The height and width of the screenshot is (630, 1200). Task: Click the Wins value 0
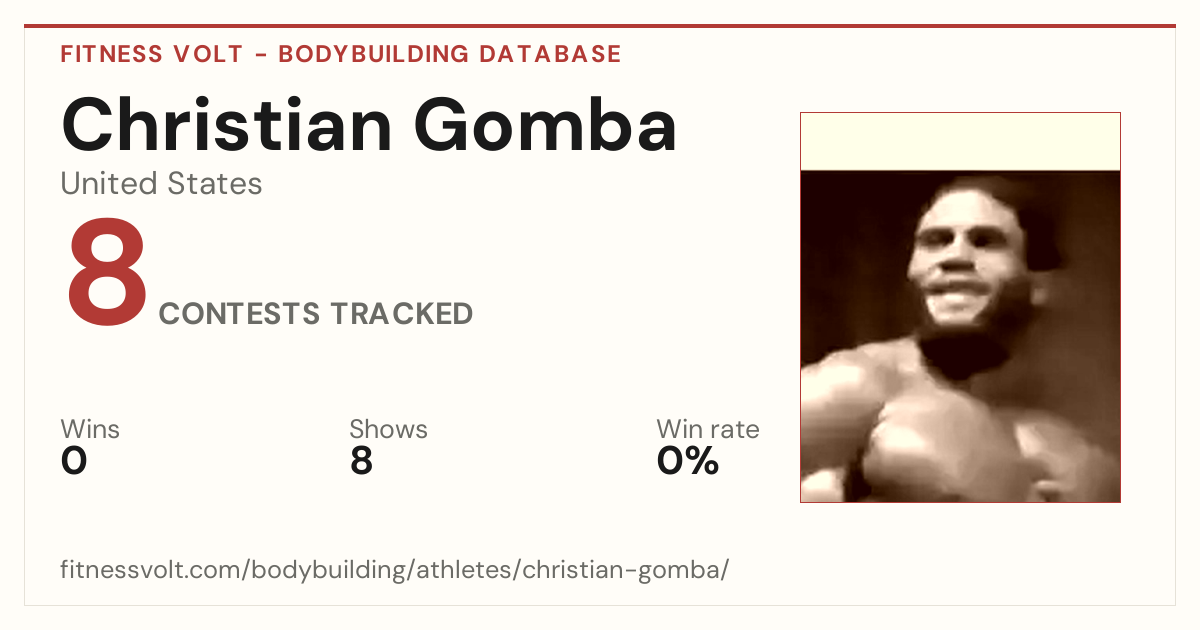point(74,462)
